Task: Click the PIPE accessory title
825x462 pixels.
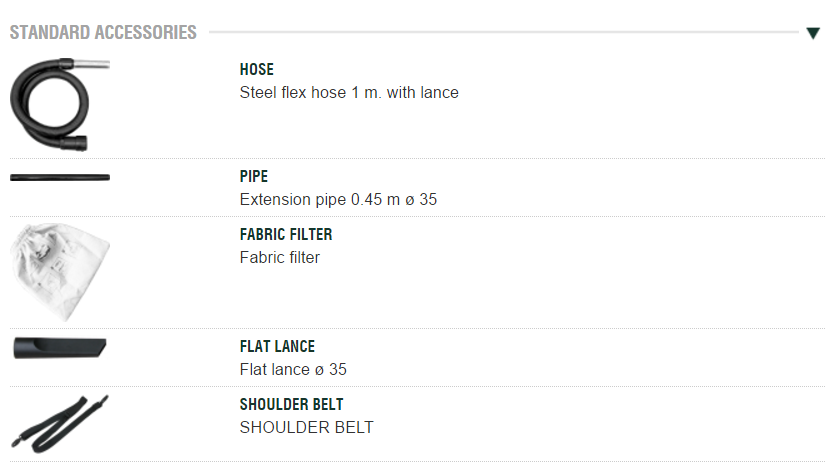Action: click(254, 177)
